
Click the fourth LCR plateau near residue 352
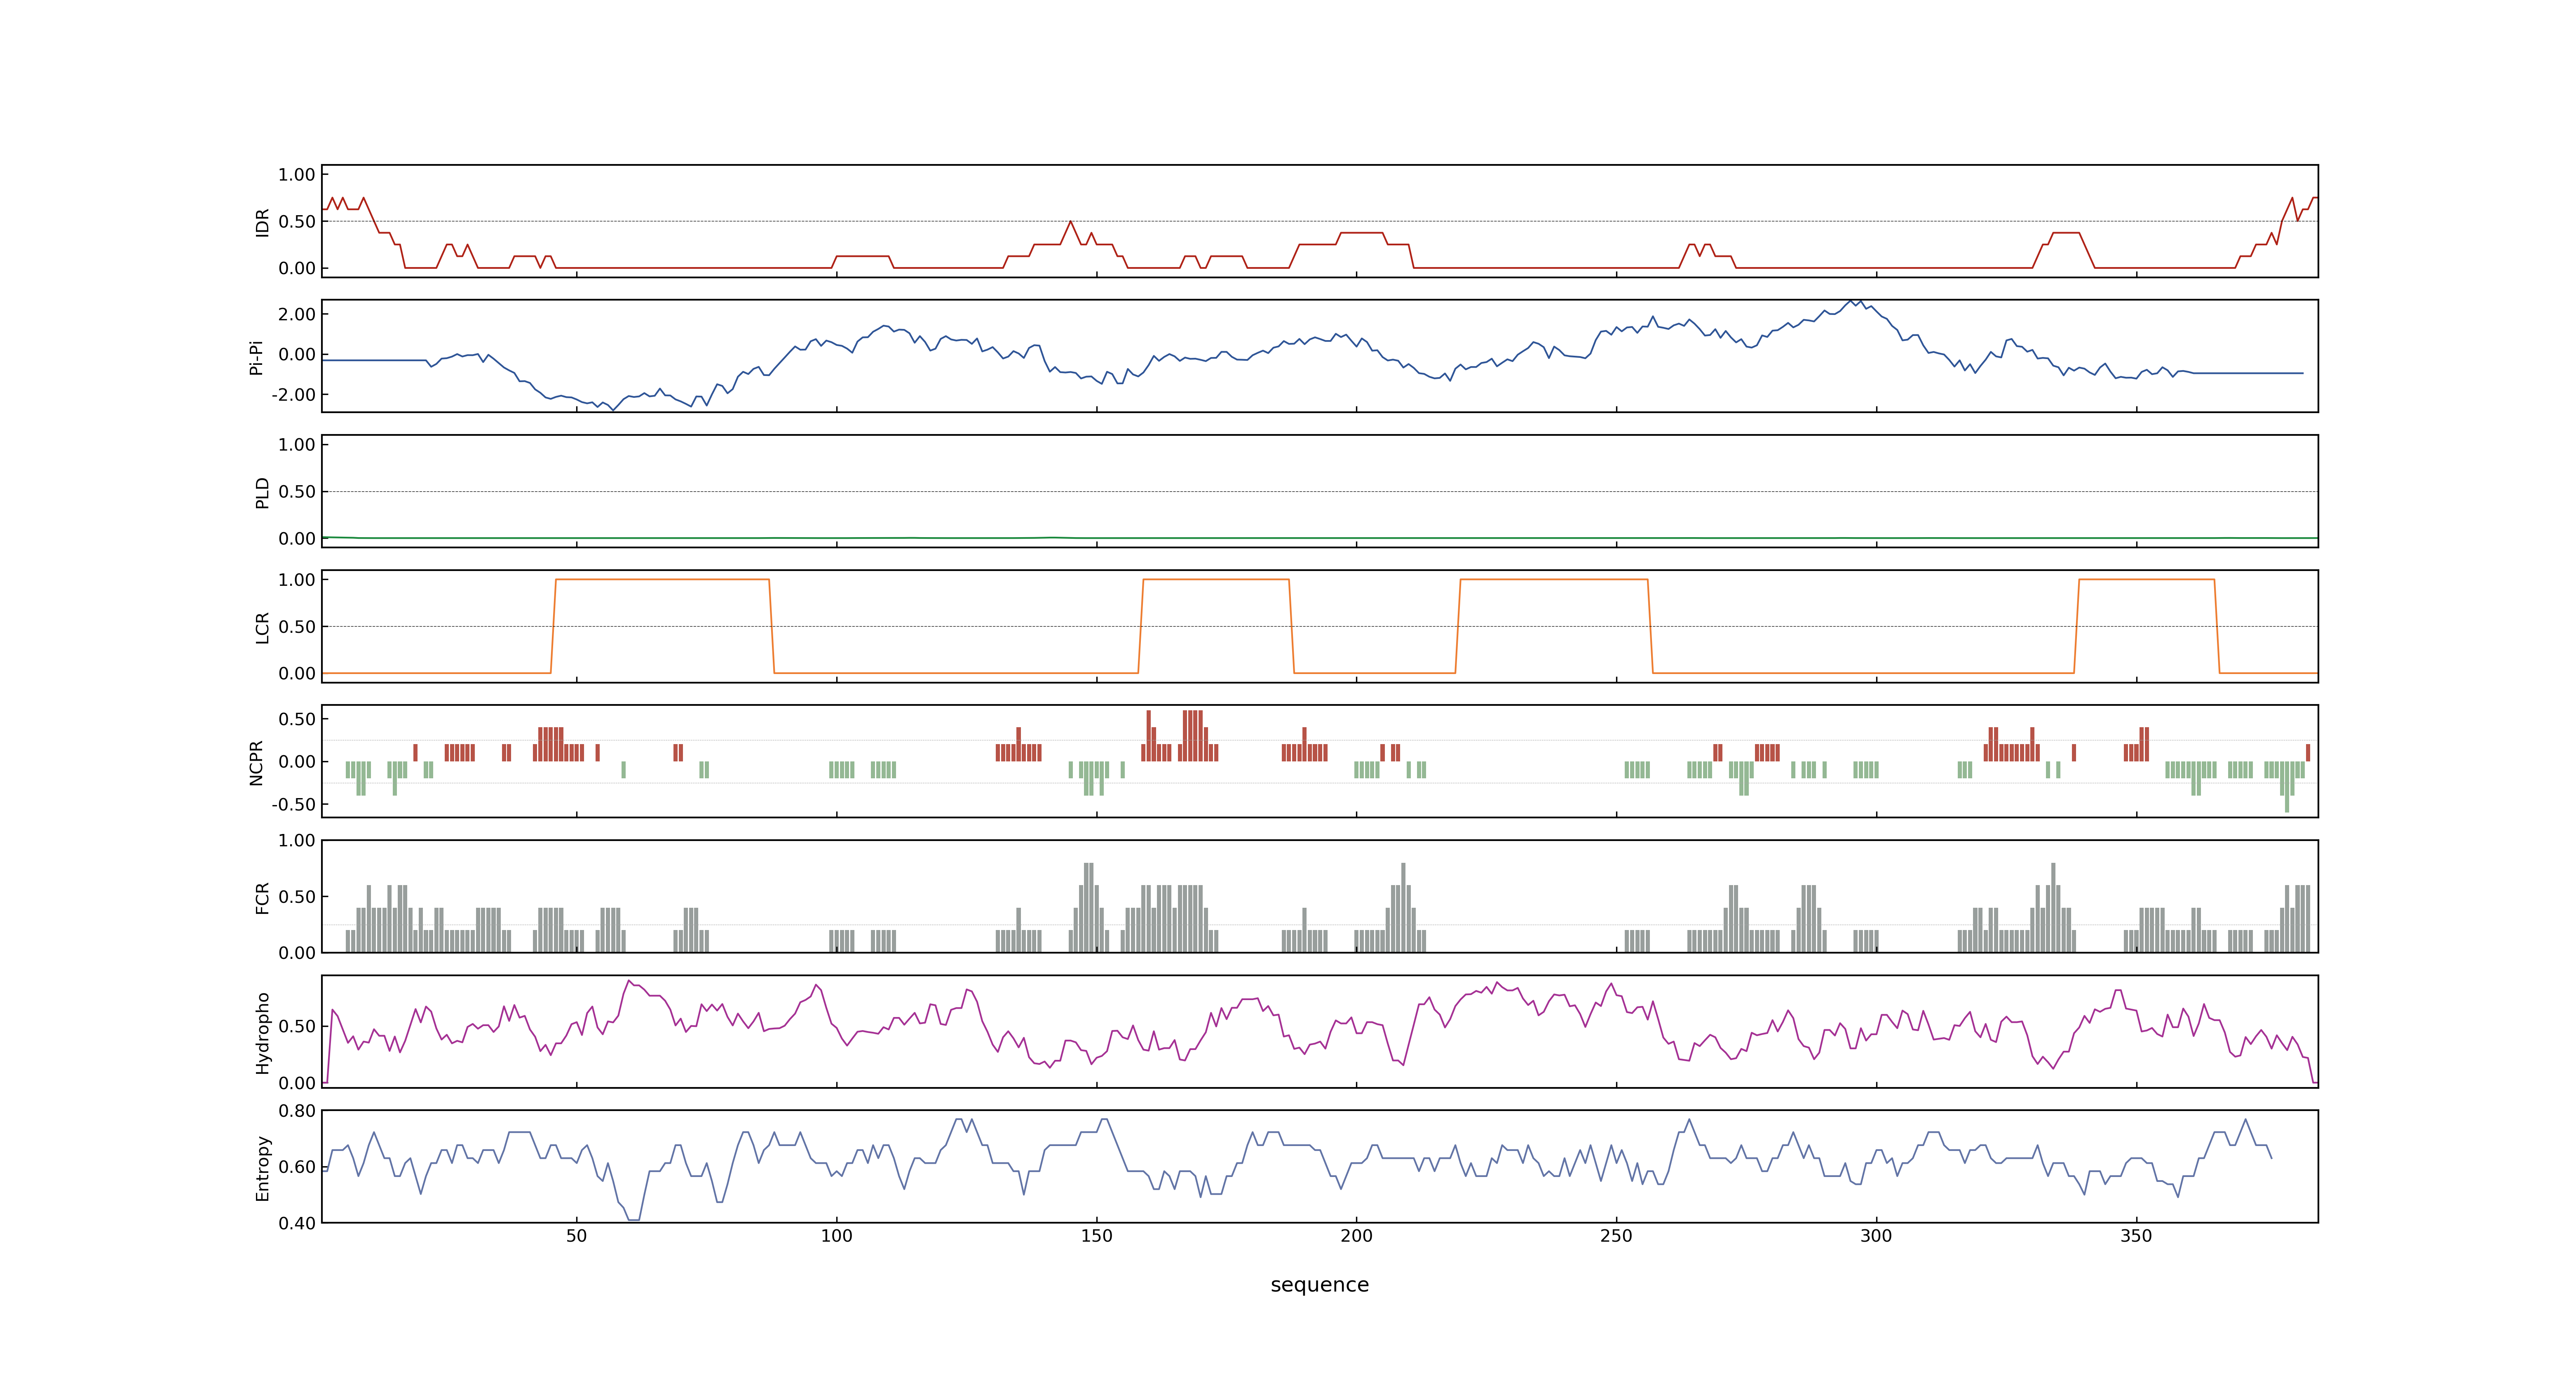point(2147,579)
